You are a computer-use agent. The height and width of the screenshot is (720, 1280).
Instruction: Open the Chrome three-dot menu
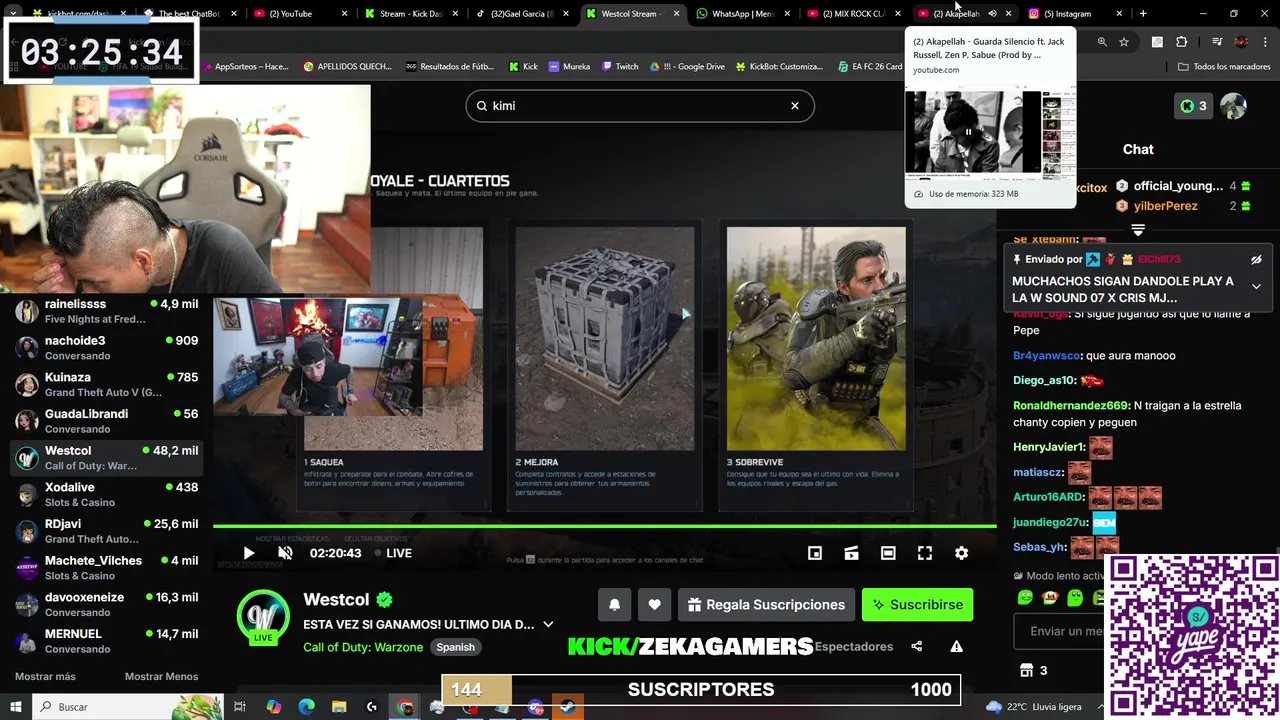point(1265,42)
